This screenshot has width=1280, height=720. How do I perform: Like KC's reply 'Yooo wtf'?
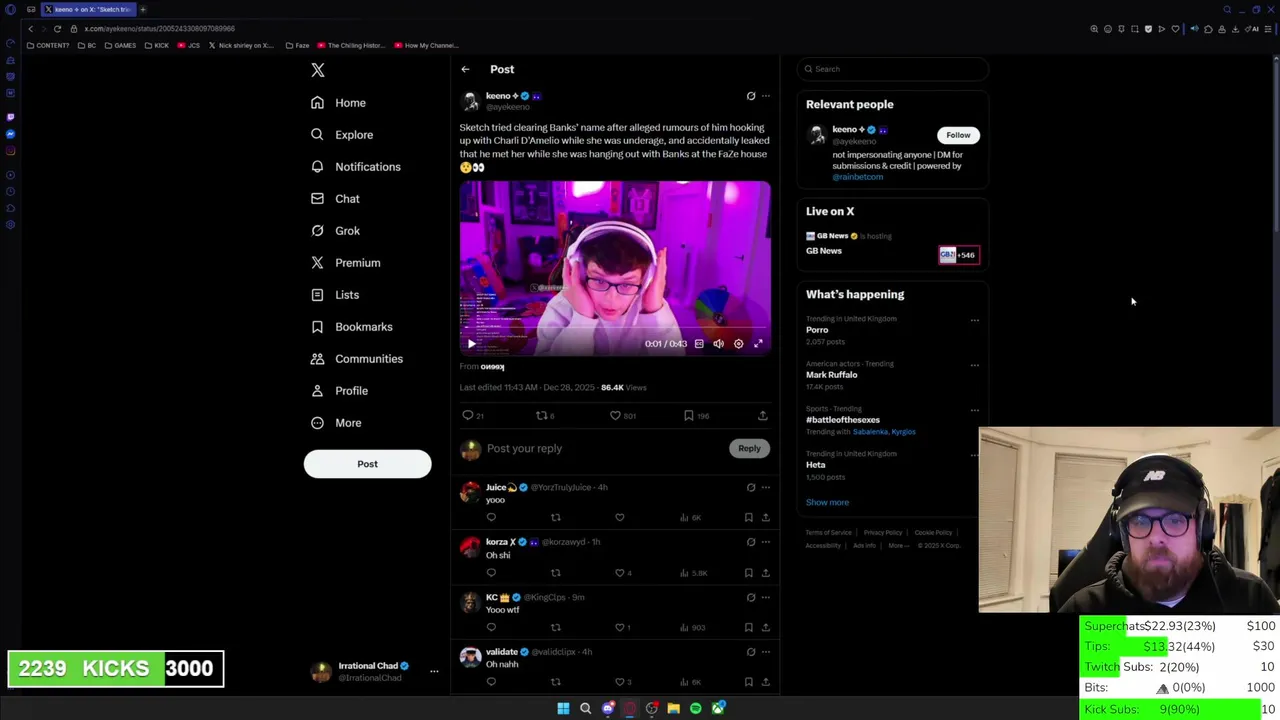coord(620,628)
